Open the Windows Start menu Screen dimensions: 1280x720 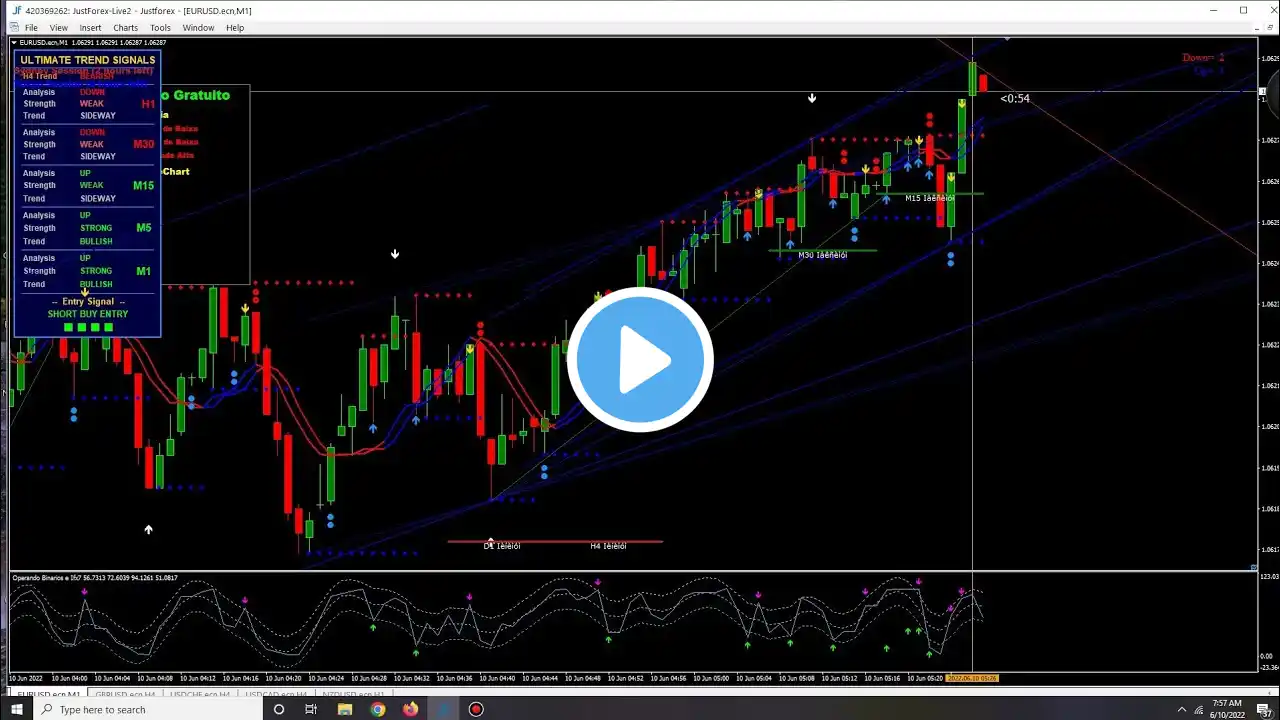[16, 709]
